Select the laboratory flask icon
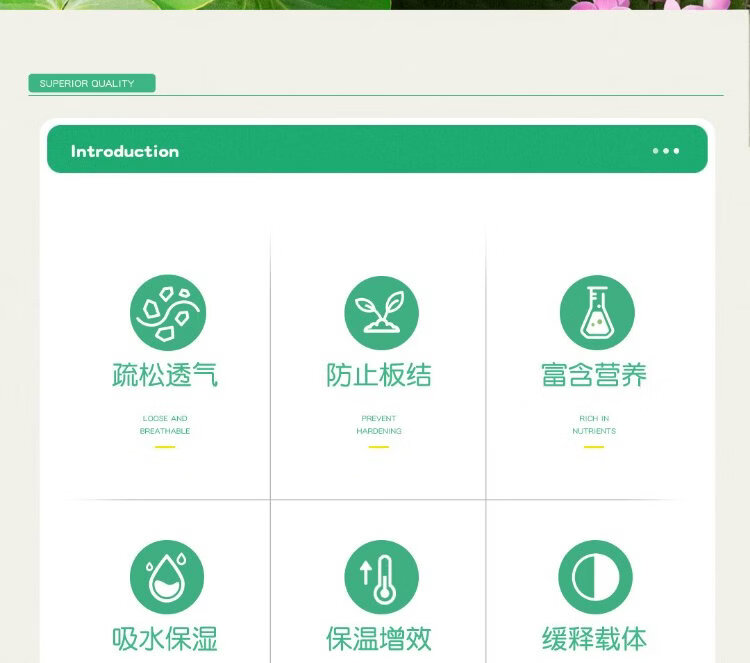This screenshot has width=750, height=663. point(596,312)
